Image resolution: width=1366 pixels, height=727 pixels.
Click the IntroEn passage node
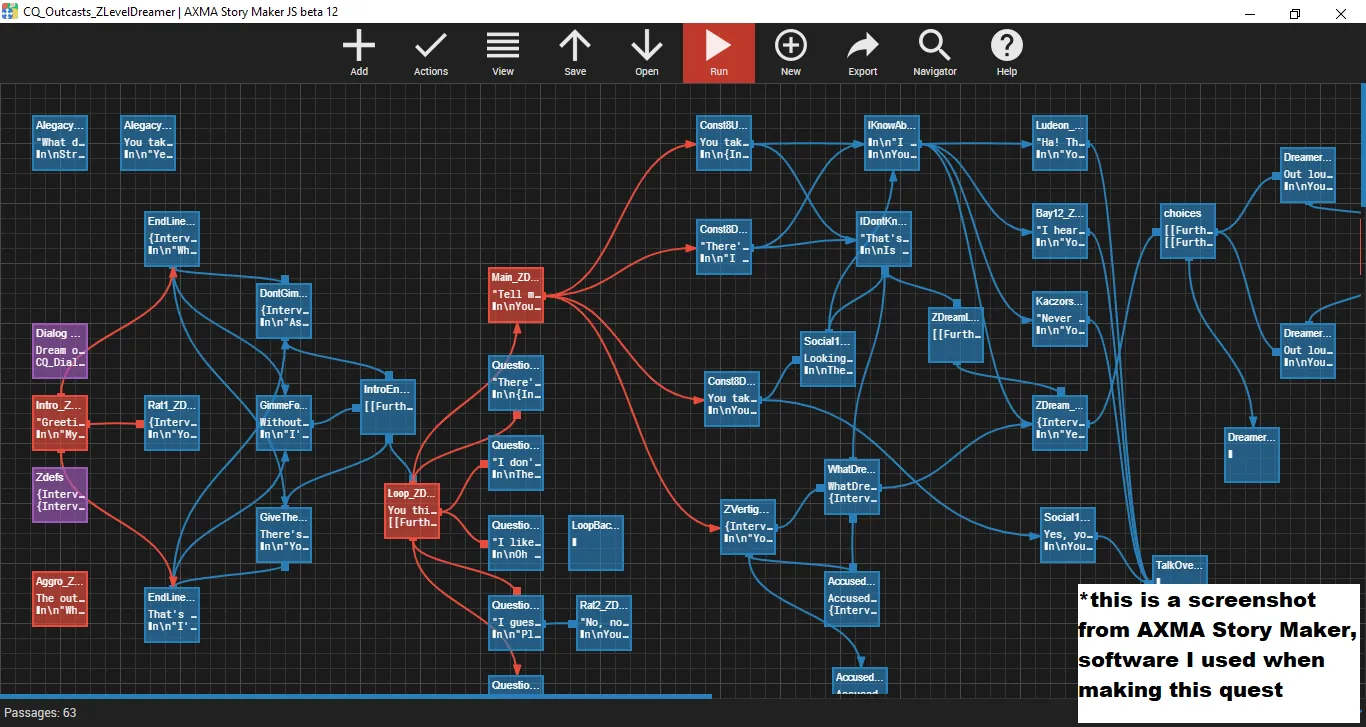pyautogui.click(x=388, y=407)
